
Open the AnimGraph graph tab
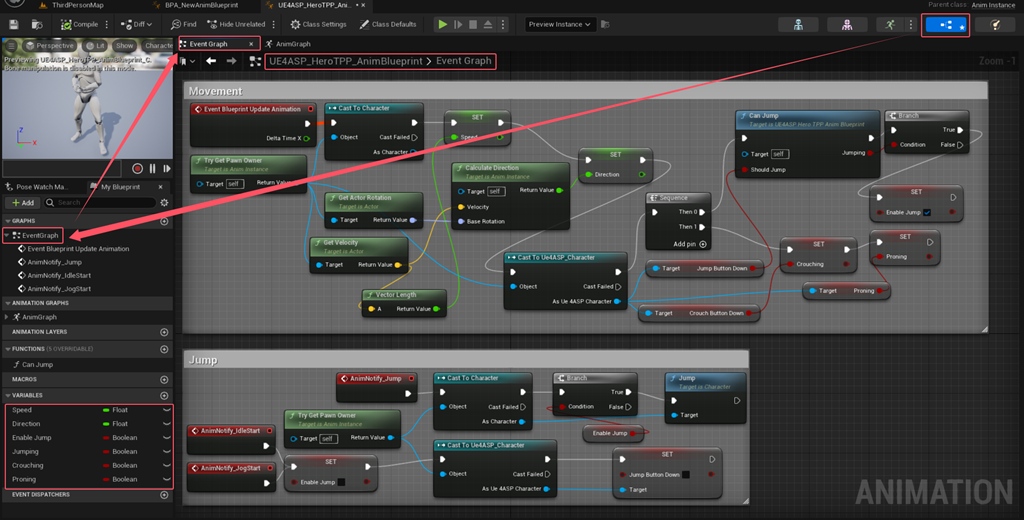click(287, 44)
